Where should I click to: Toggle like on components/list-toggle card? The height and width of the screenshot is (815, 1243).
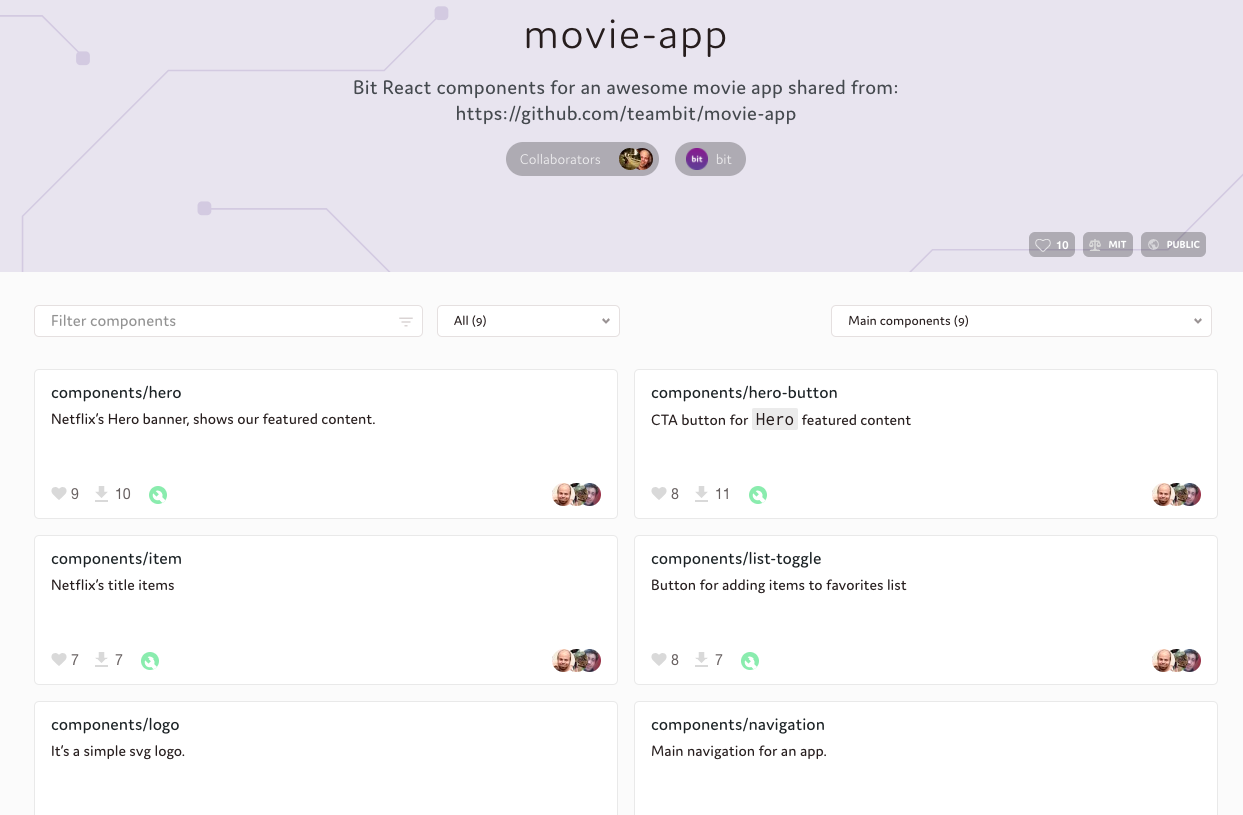tap(659, 660)
